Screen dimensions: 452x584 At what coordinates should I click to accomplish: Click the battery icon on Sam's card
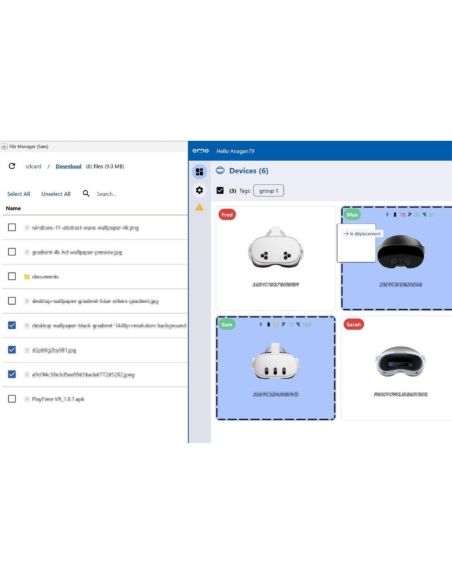(x=268, y=324)
